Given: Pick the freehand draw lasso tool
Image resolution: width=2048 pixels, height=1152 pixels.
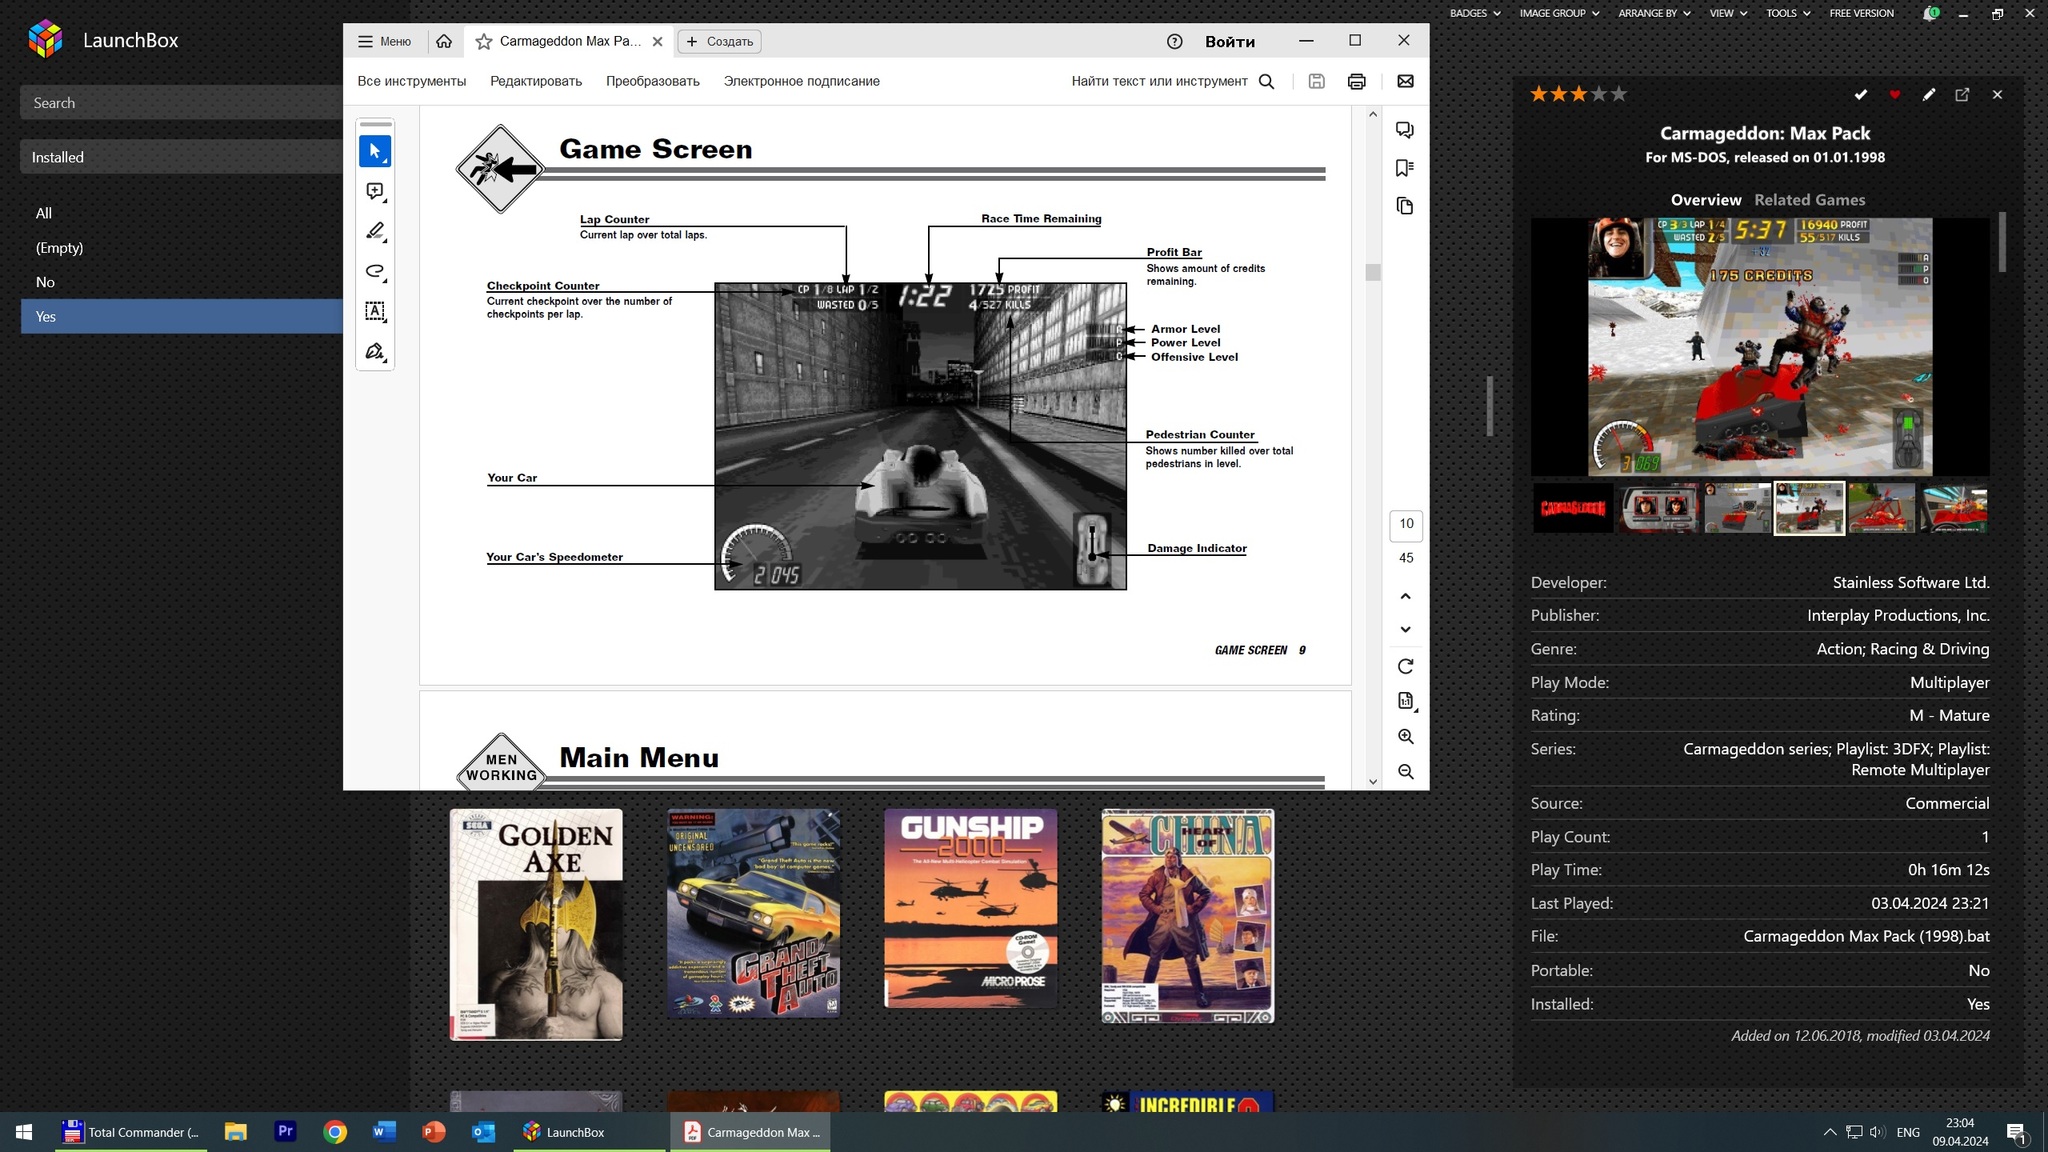Looking at the screenshot, I should 375,271.
